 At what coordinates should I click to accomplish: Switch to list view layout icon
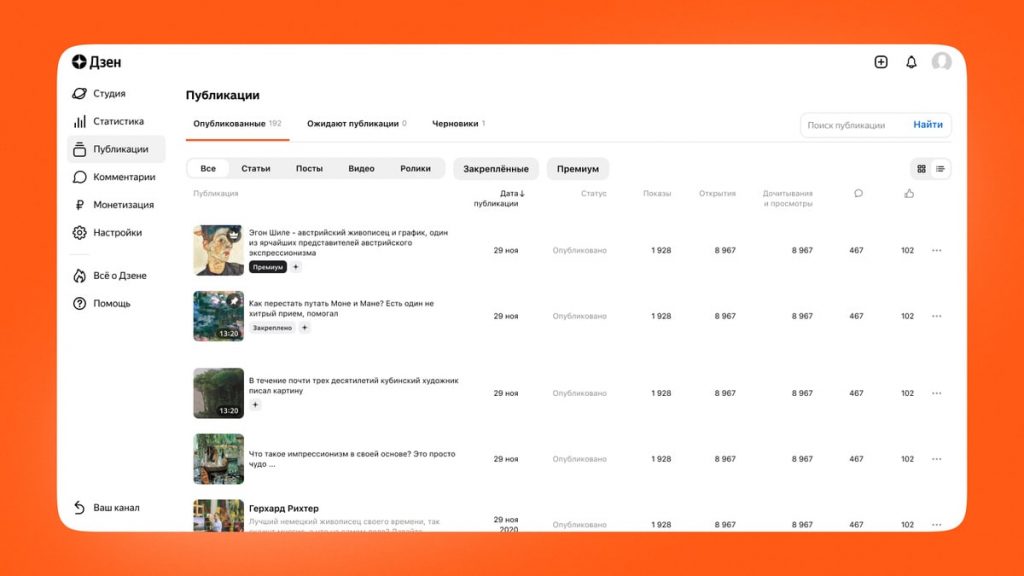(x=940, y=169)
